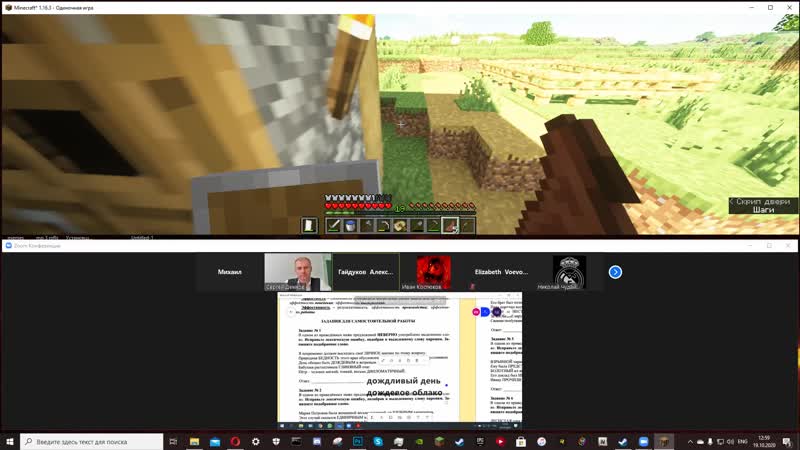The width and height of the screenshot is (800, 450).
Task: Open Photoshop from the taskbar
Action: [x=358, y=441]
